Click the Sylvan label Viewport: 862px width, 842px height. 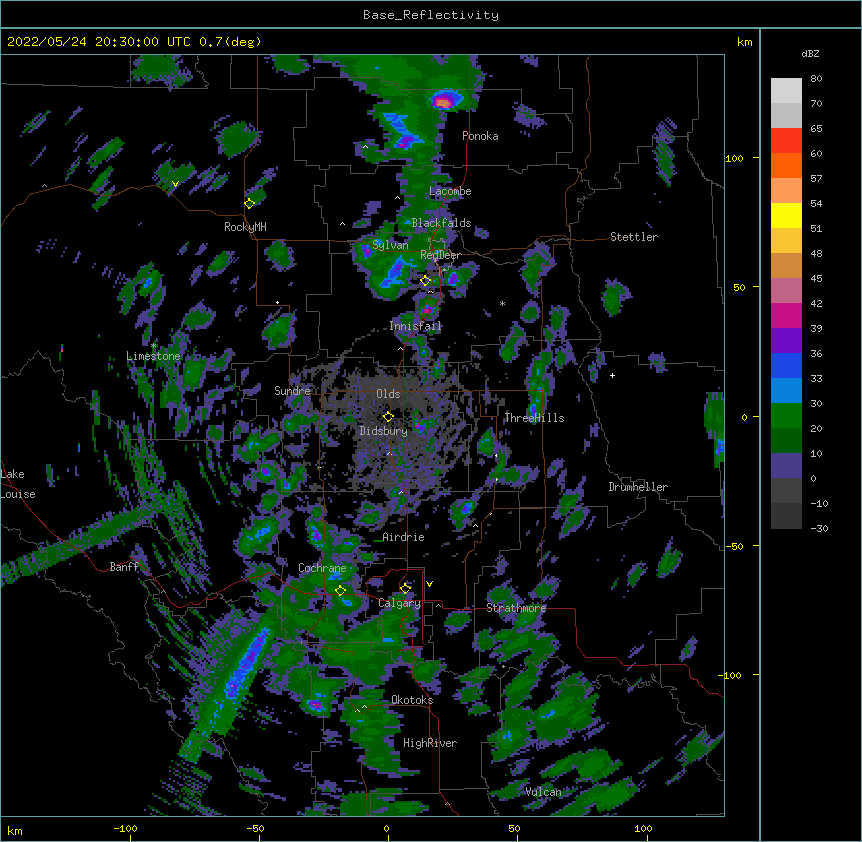coord(390,245)
